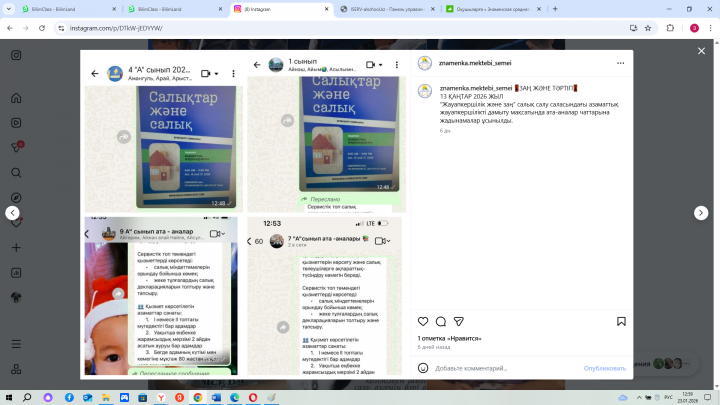This screenshot has width=720, height=405.
Task: Share the post with paper plane icon
Action: (459, 321)
